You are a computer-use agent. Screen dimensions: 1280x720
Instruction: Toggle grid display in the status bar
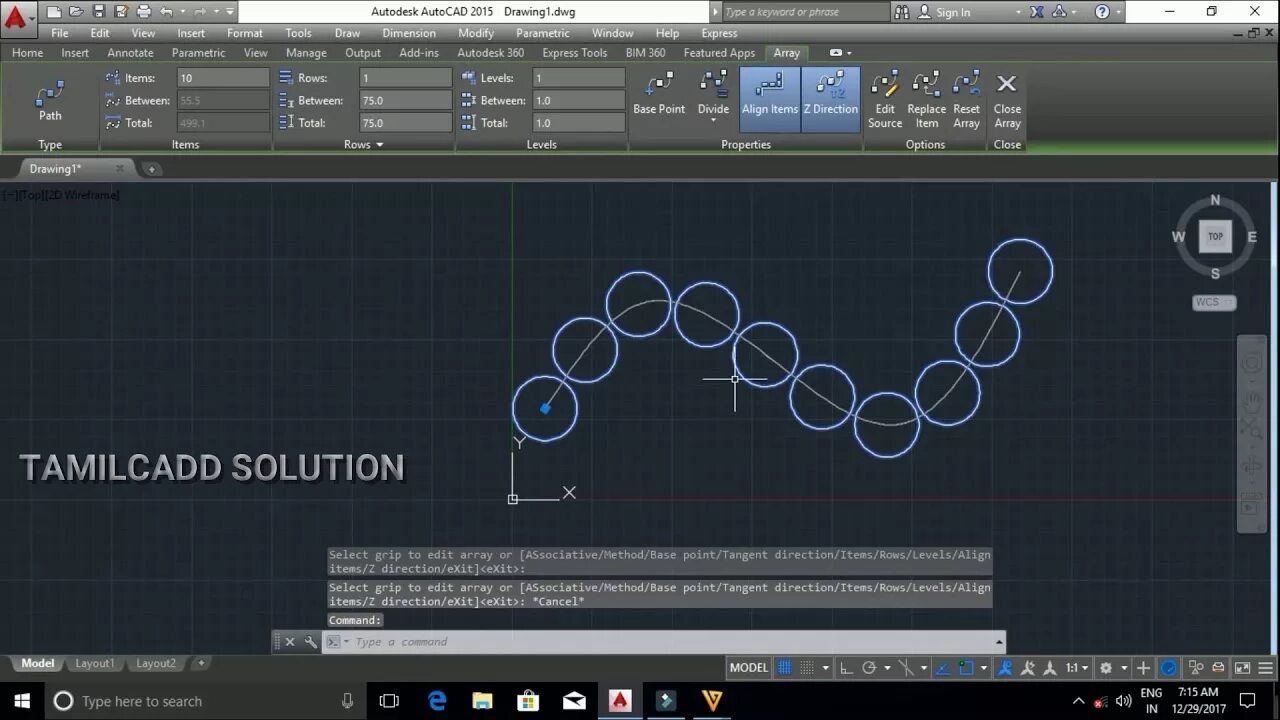(784, 668)
